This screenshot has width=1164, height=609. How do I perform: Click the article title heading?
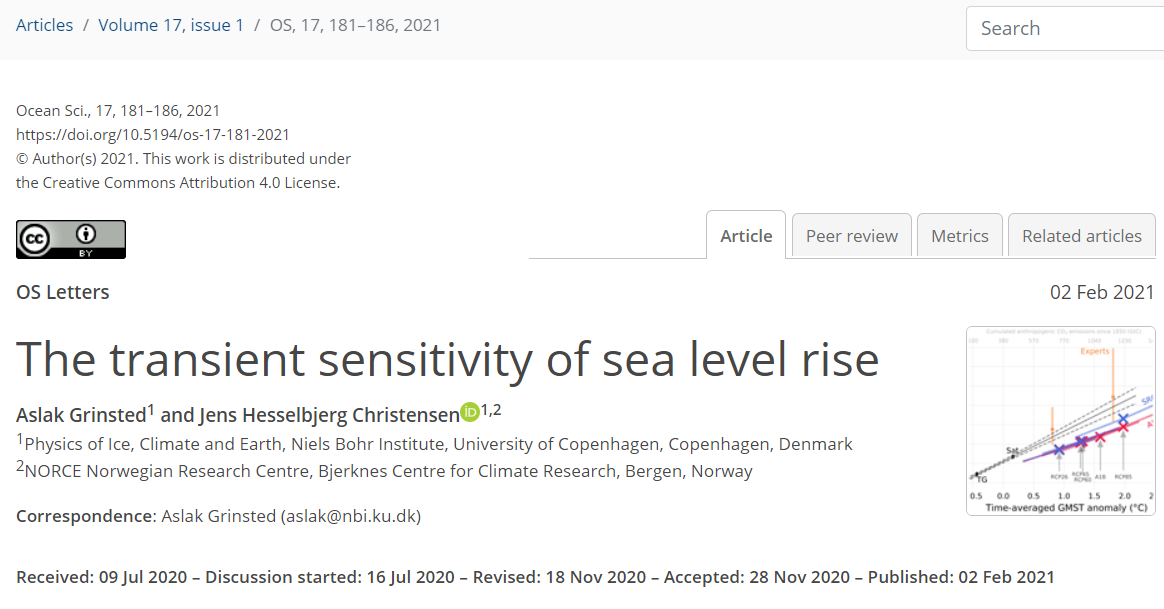[447, 358]
